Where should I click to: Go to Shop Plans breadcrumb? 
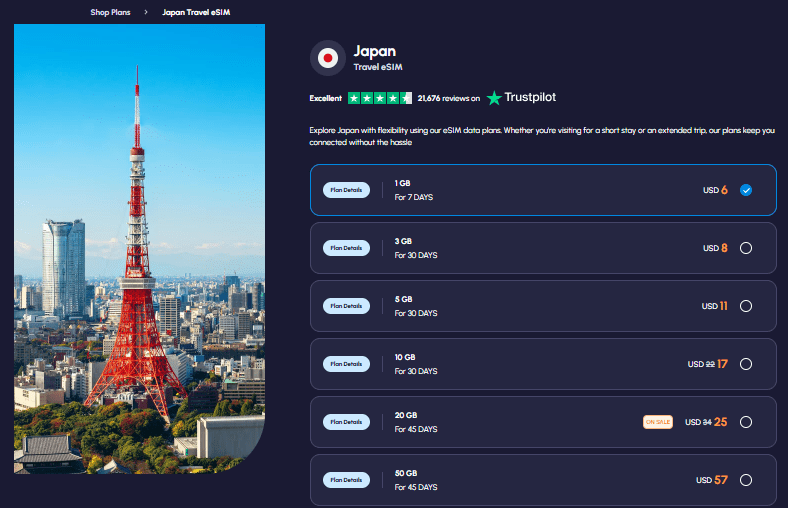(111, 12)
